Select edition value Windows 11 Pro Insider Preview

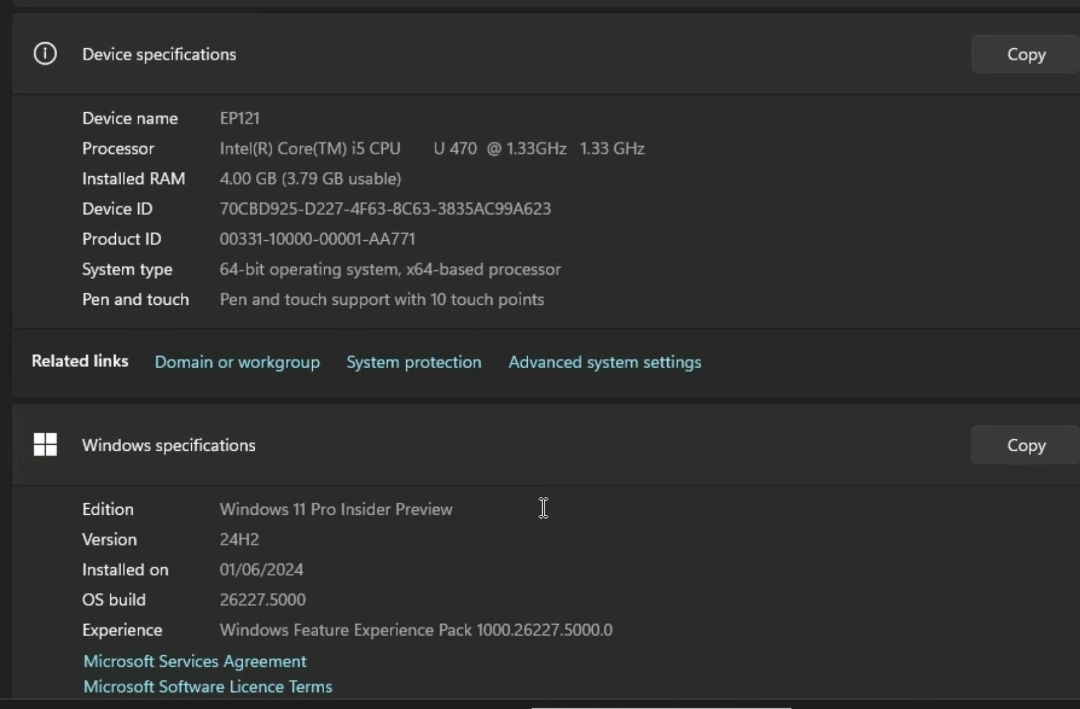point(336,509)
